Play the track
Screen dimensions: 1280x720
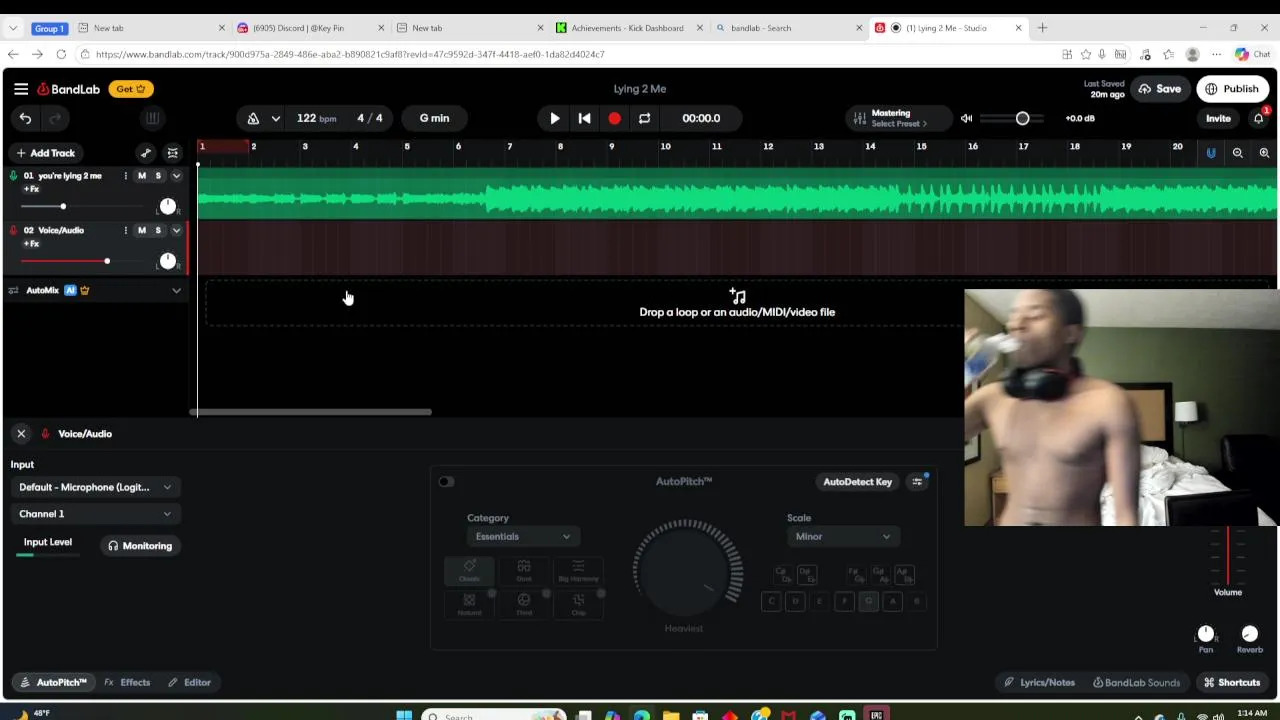point(555,118)
